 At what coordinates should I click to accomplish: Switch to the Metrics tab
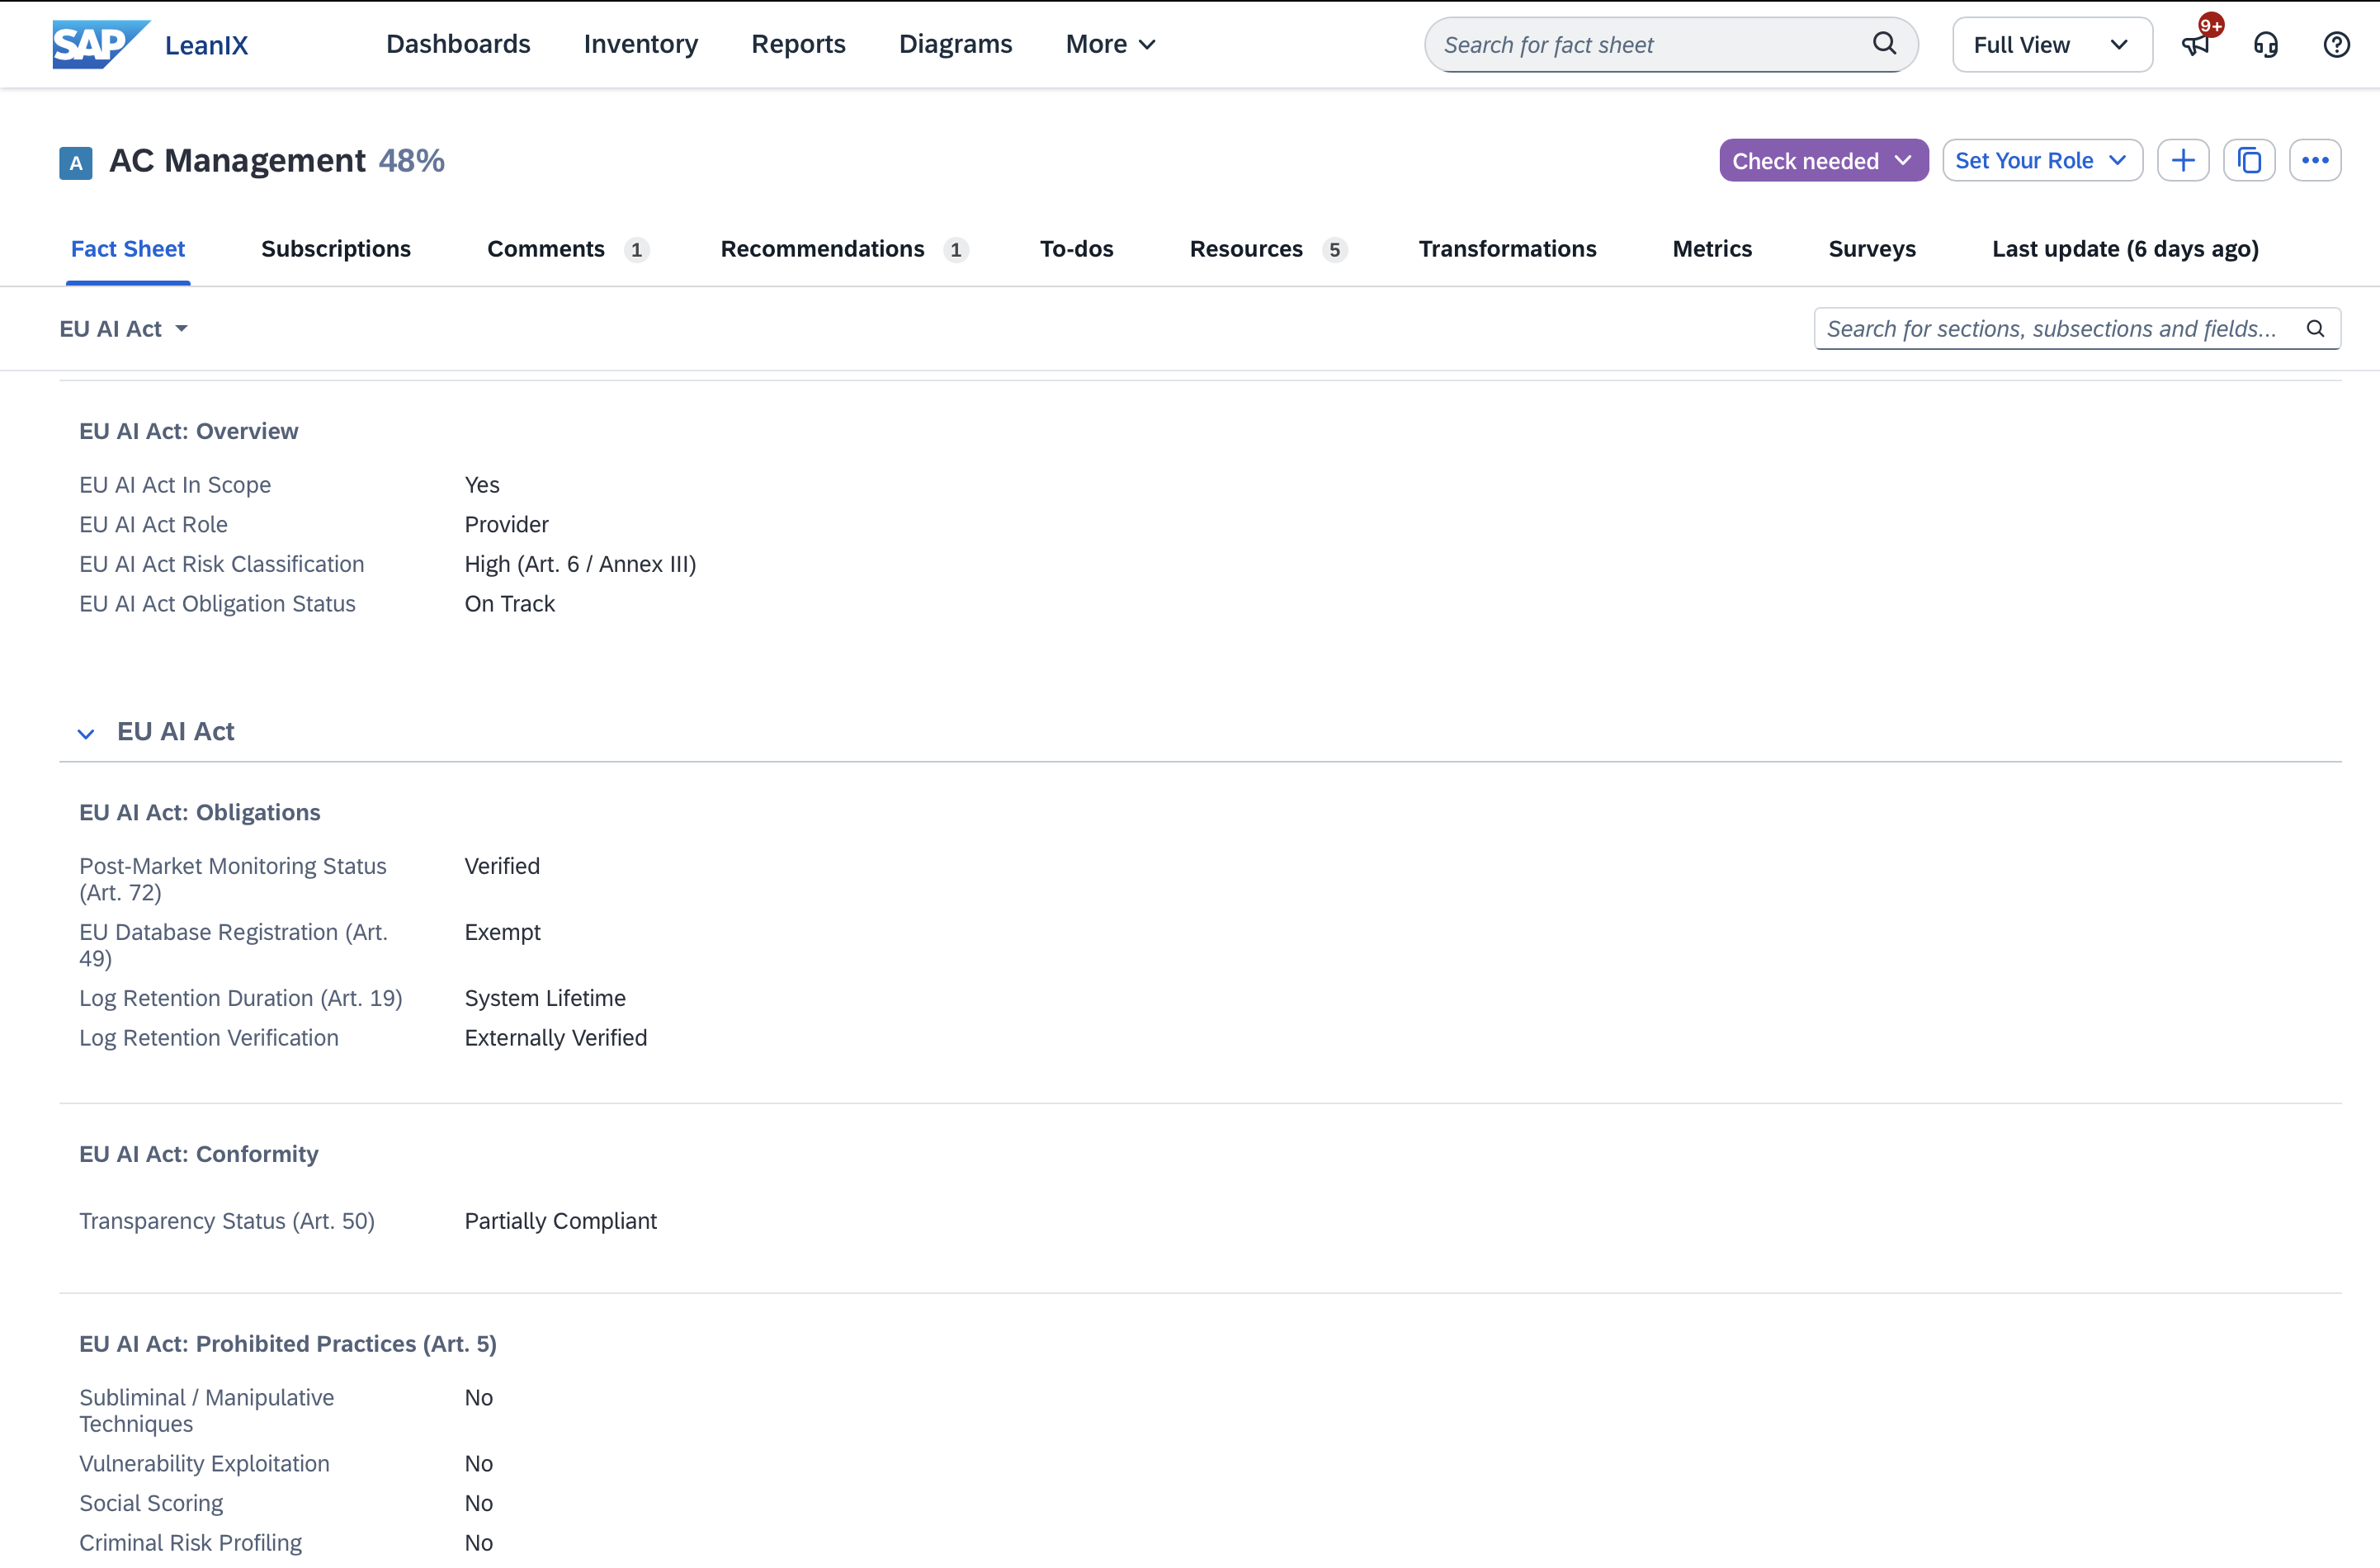[x=1712, y=249]
